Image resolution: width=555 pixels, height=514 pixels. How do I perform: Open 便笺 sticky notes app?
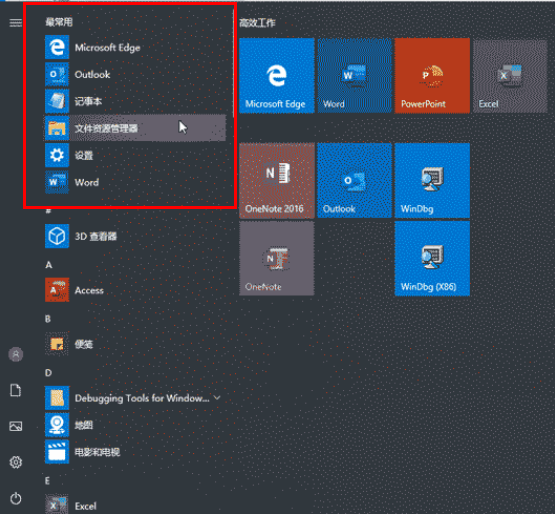pos(135,344)
